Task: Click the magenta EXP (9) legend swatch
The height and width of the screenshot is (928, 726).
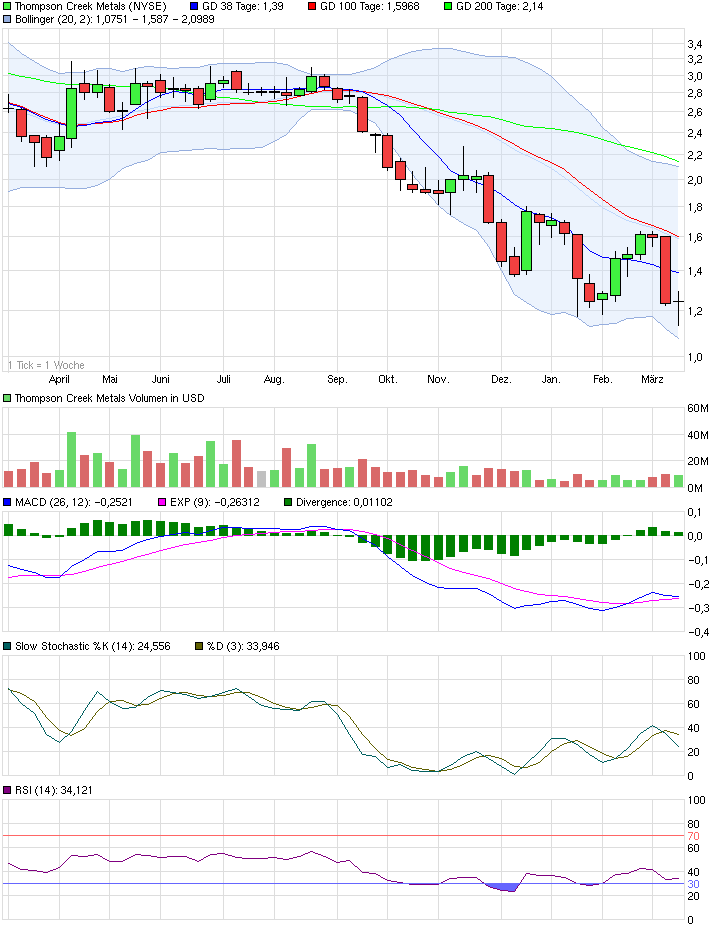Action: pos(165,502)
